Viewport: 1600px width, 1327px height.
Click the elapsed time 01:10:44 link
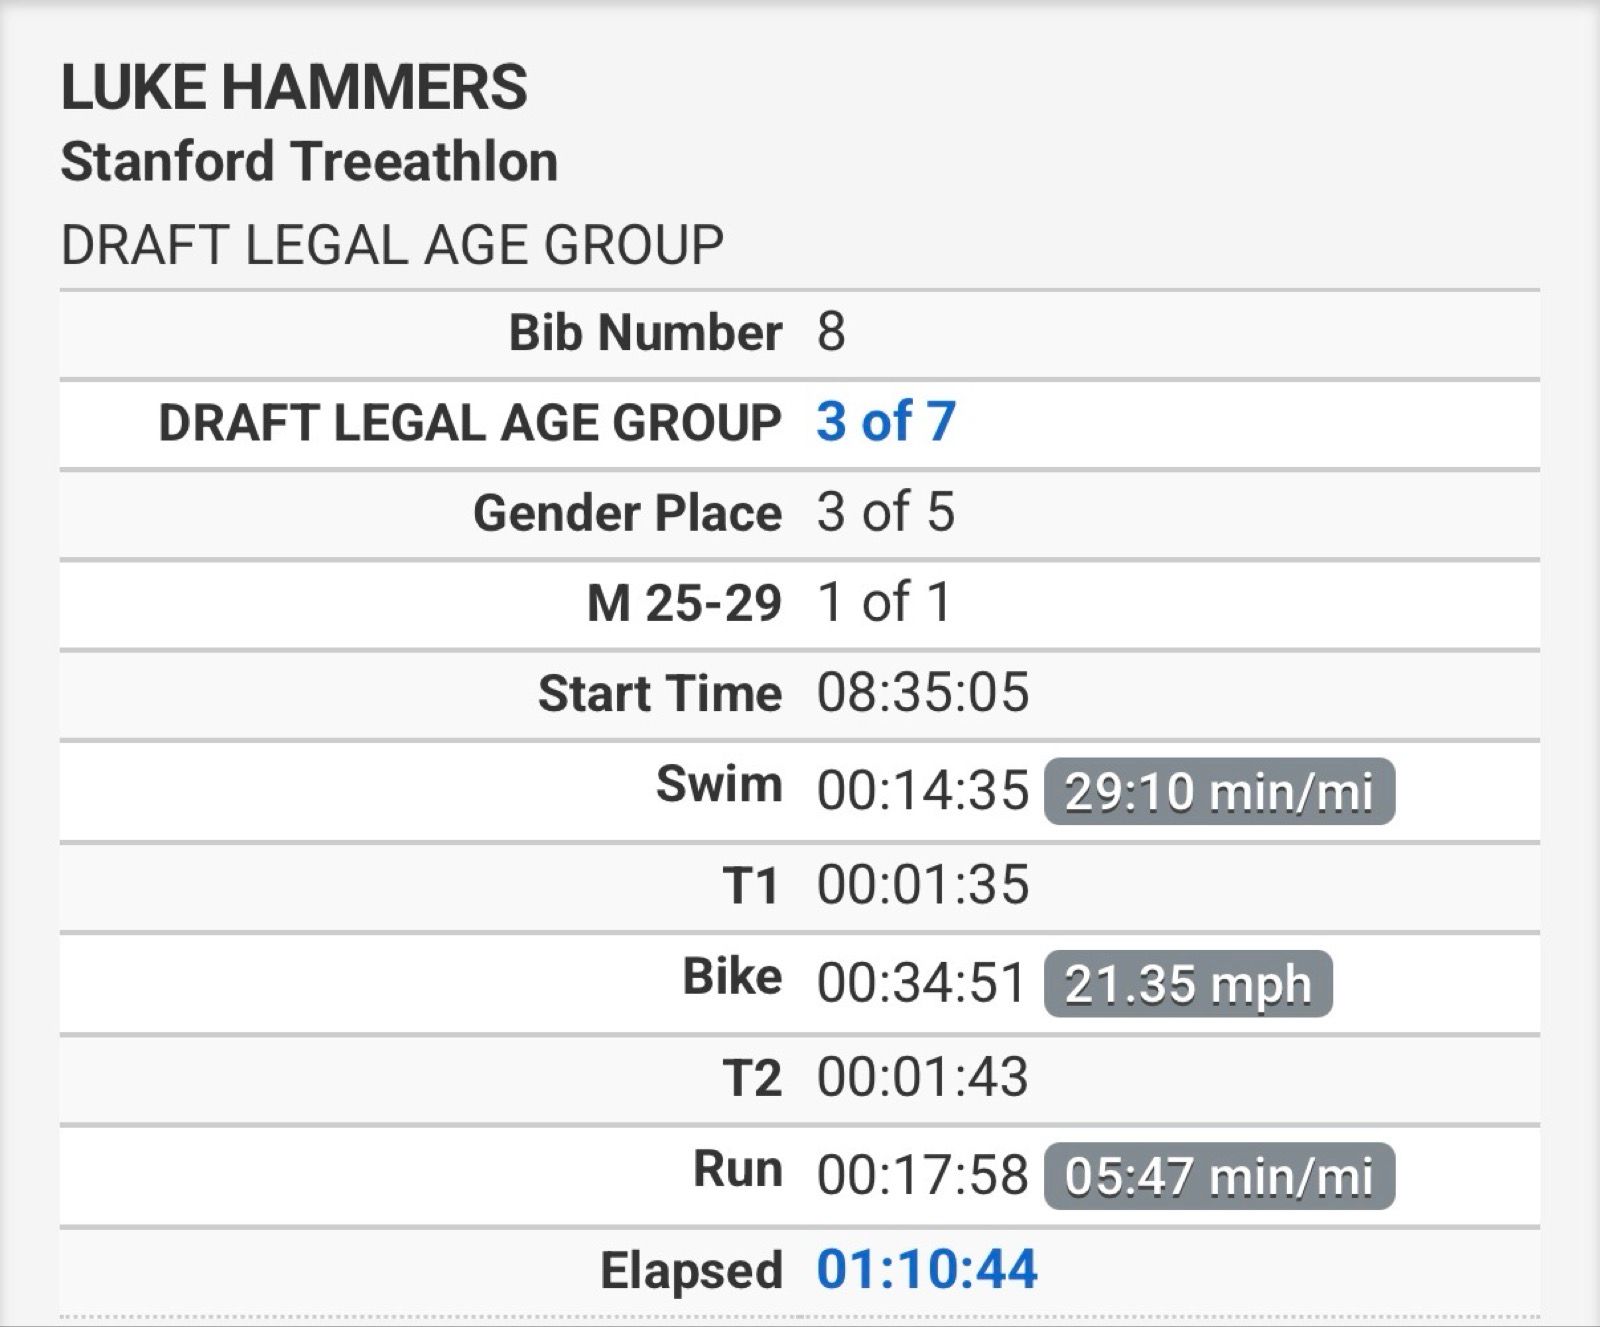[x=927, y=1270]
